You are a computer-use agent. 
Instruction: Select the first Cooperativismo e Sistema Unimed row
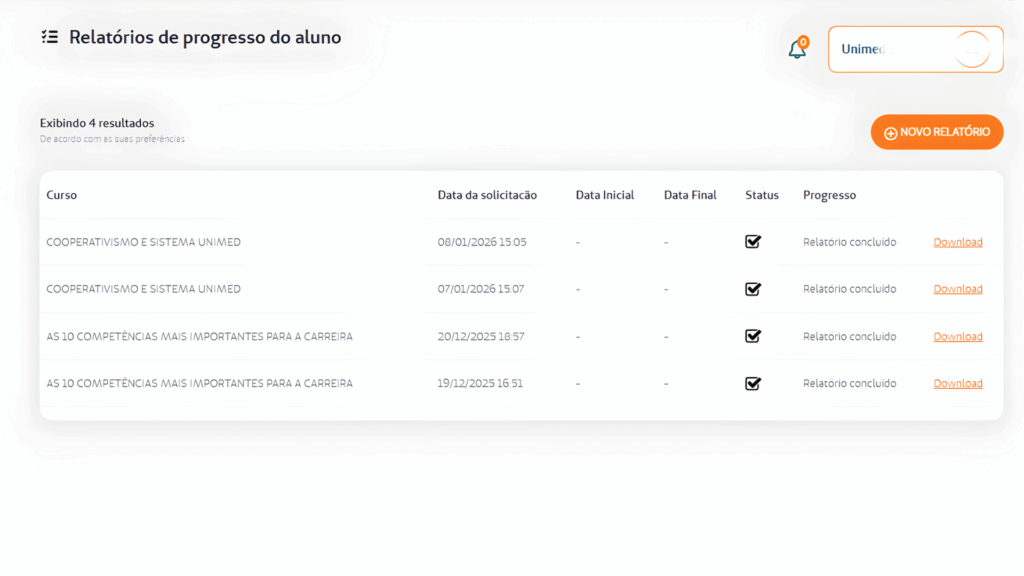click(143, 242)
